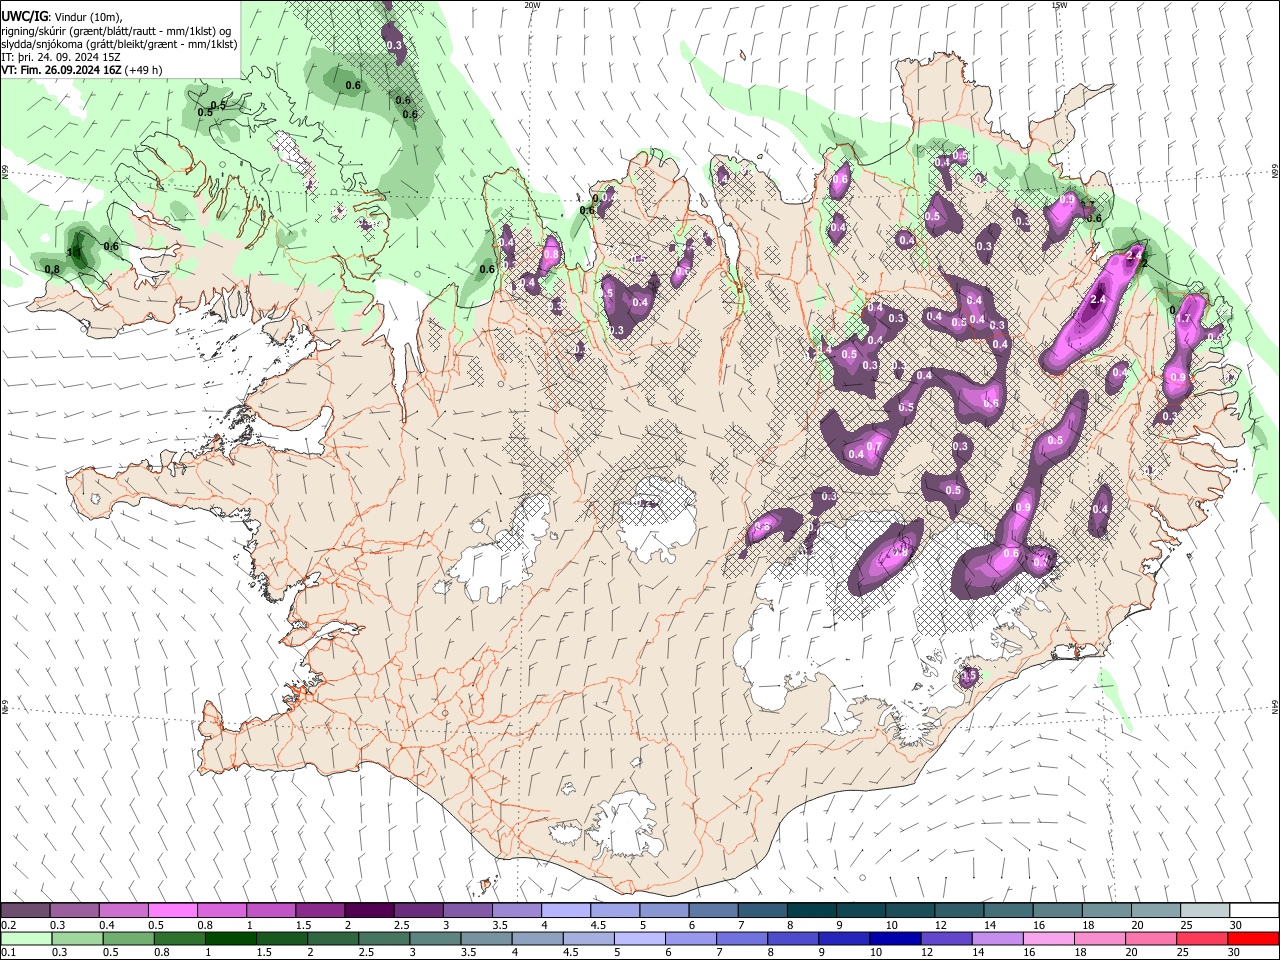
Task: Select the lower-row green swatch labeled 0.5
Action: pos(128,938)
